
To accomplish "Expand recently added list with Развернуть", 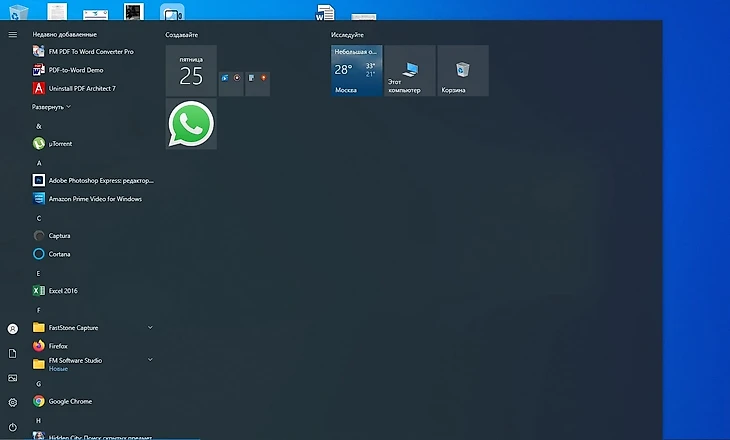I will coord(52,107).
